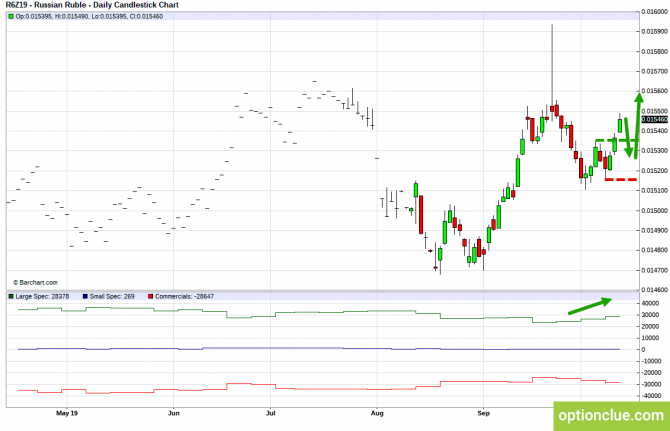Click the 0.015000 price axis label
Image resolution: width=670 pixels, height=431 pixels.
click(654, 211)
